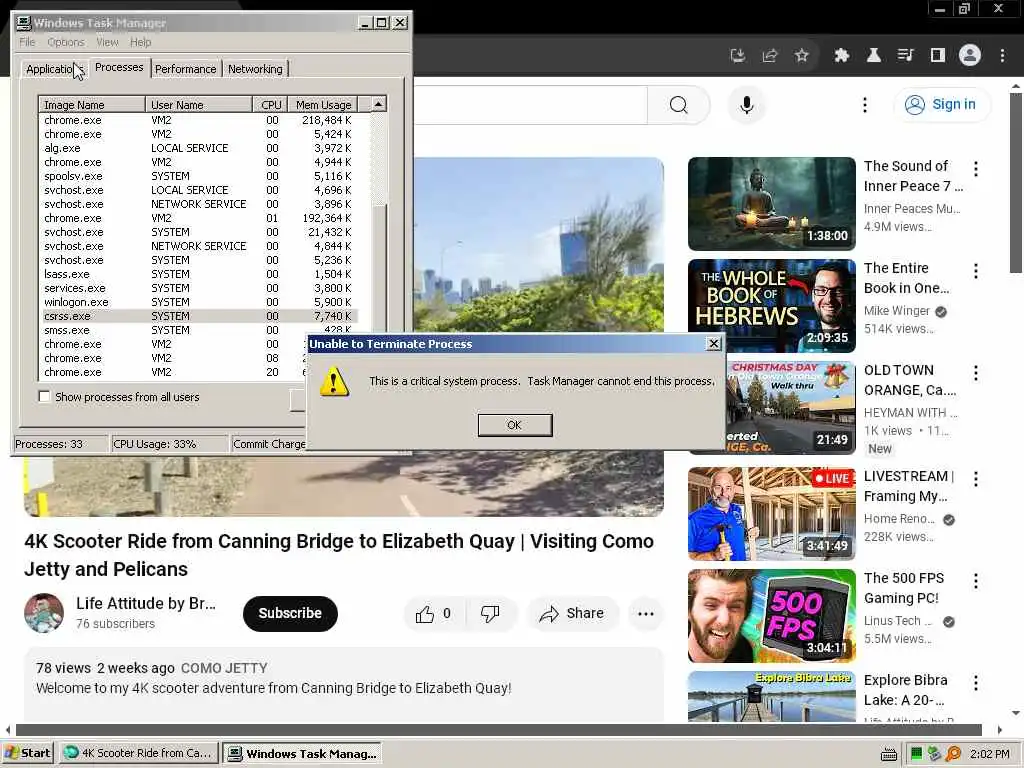This screenshot has width=1024, height=768.
Task: Click the process list scroll-up arrow
Action: 379,104
